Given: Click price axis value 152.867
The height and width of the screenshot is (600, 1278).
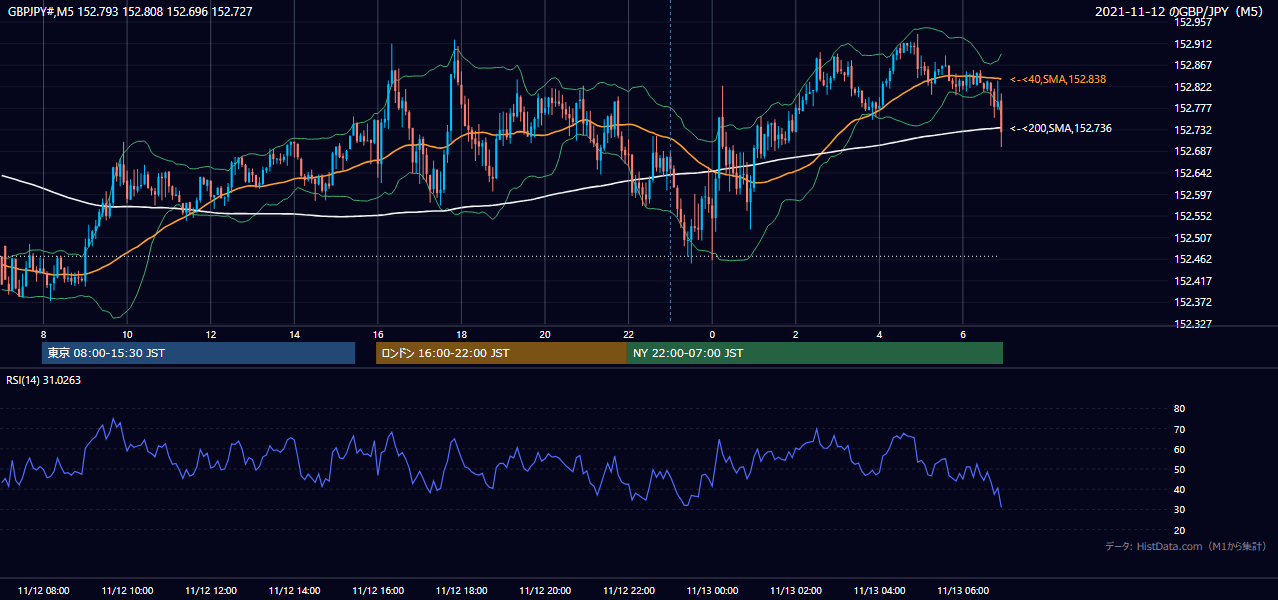Looking at the screenshot, I should tap(1193, 65).
